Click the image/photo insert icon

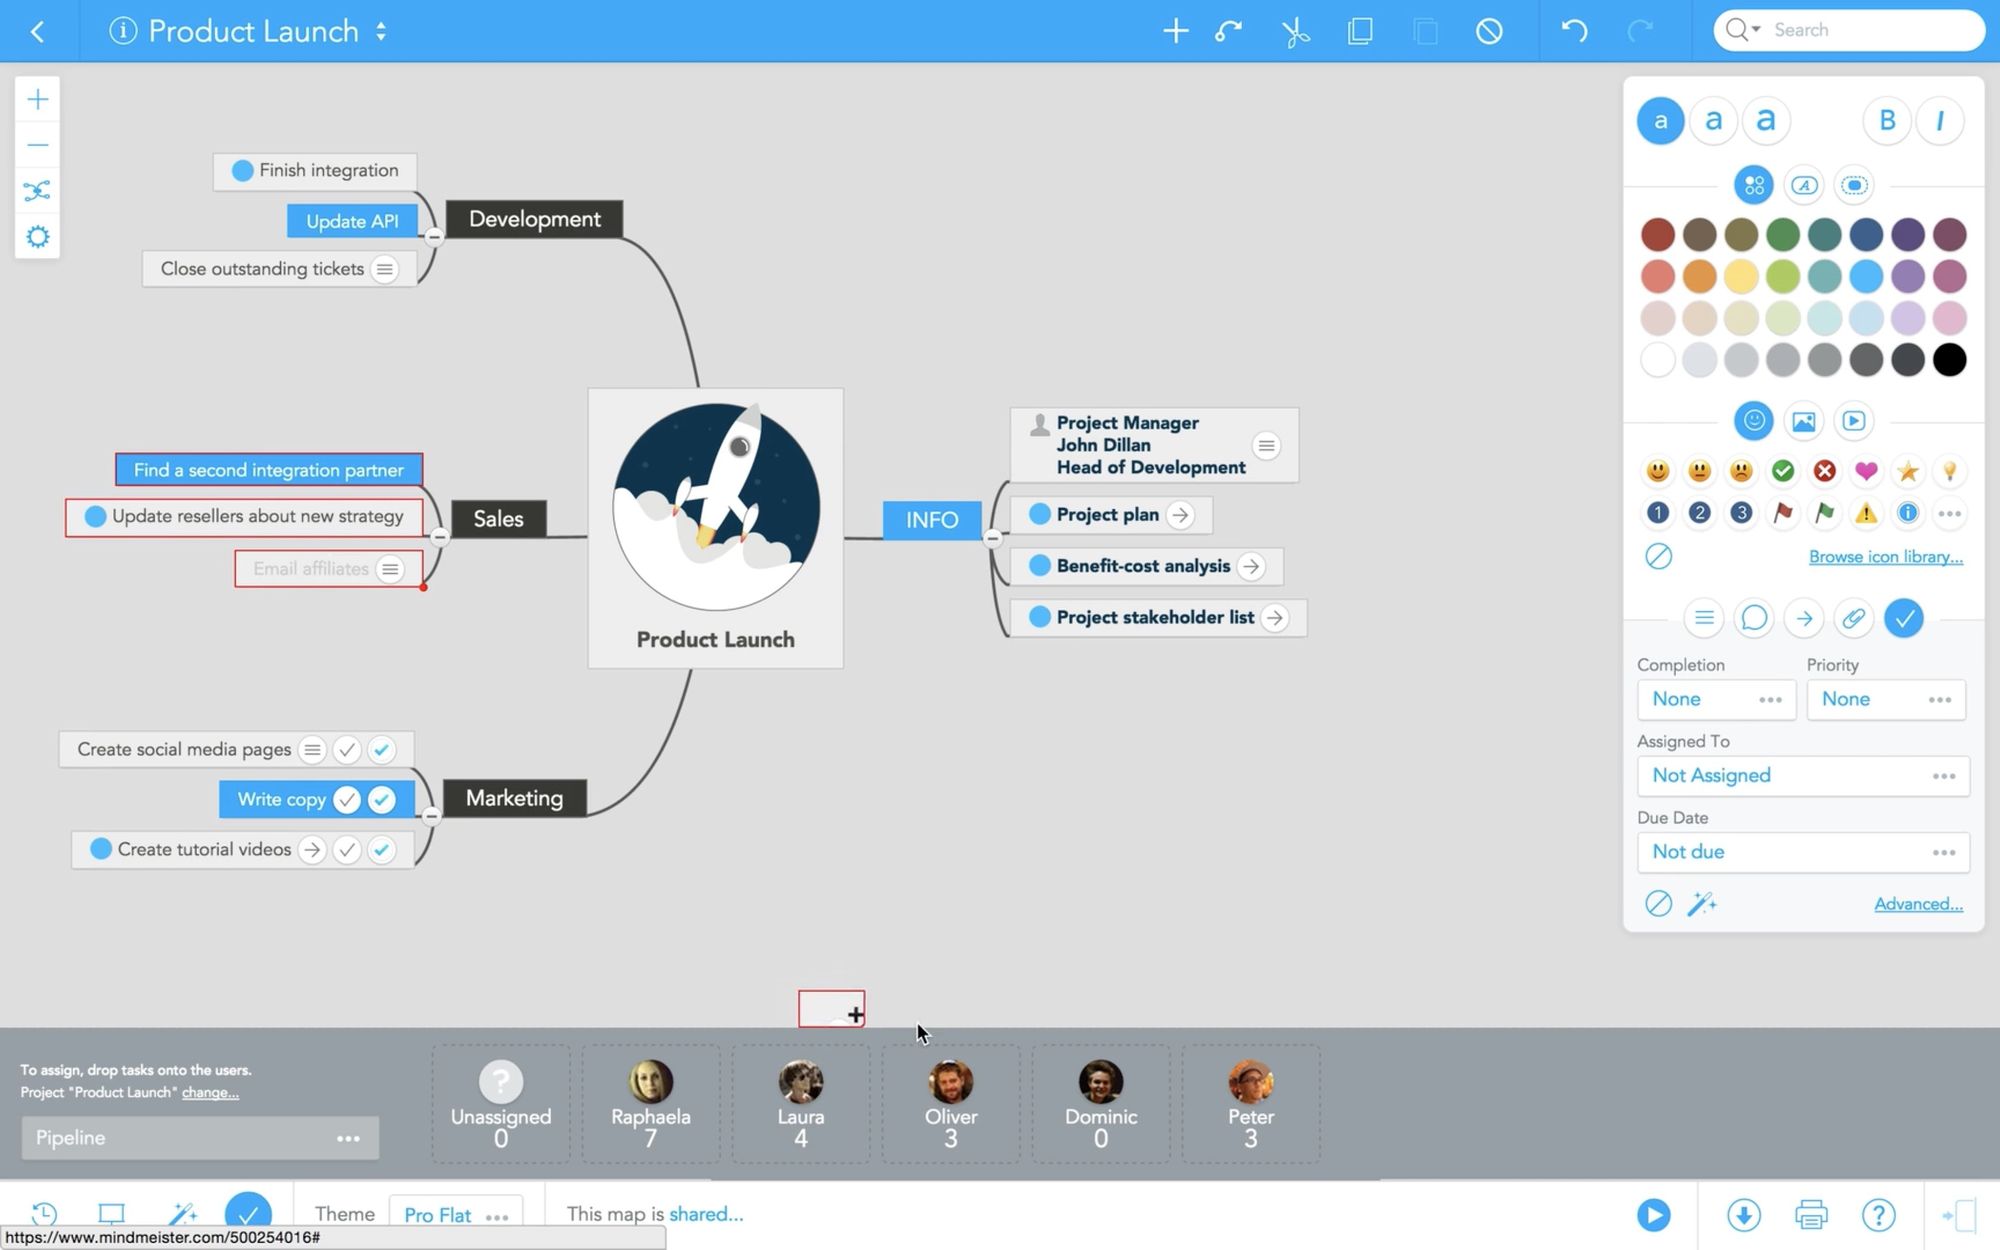pos(1806,421)
